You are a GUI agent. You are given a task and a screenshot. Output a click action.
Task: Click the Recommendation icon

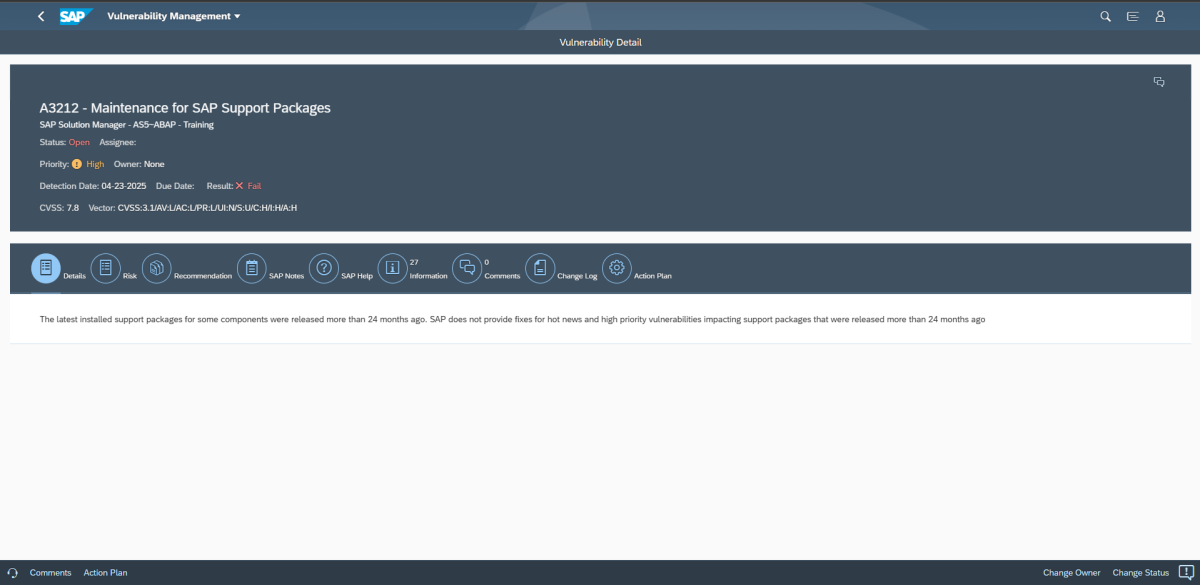tap(156, 268)
